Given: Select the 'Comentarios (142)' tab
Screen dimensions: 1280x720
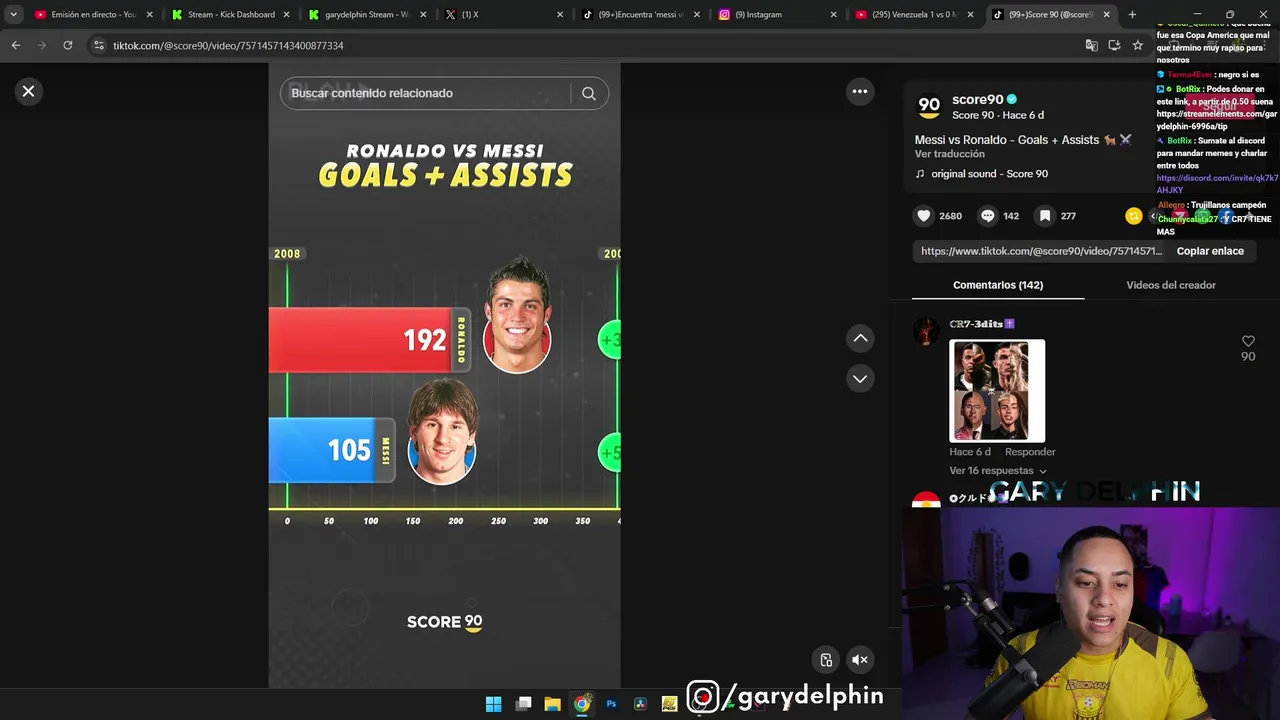Looking at the screenshot, I should pyautogui.click(x=998, y=285).
